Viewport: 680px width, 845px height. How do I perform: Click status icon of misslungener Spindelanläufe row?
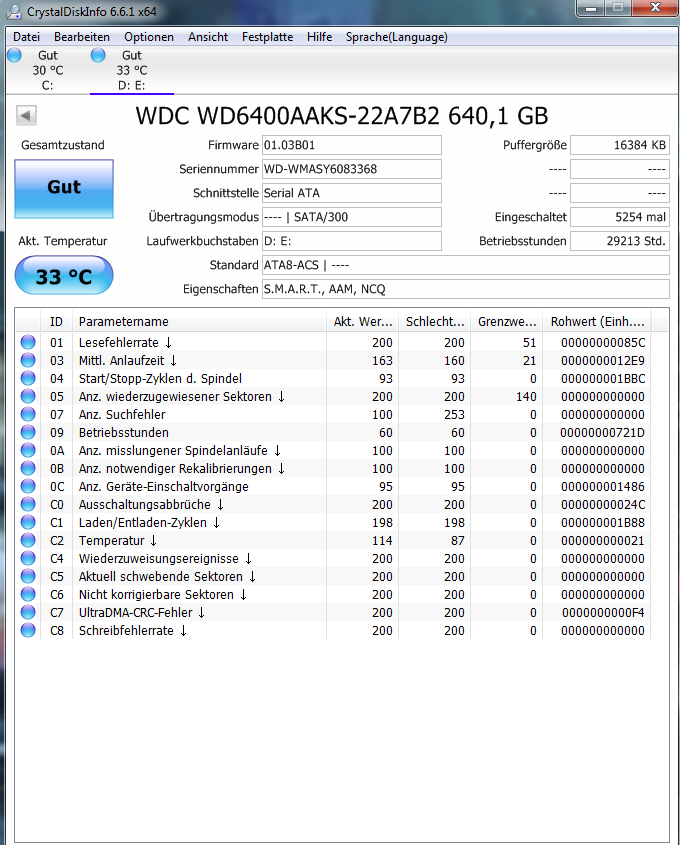(28, 450)
